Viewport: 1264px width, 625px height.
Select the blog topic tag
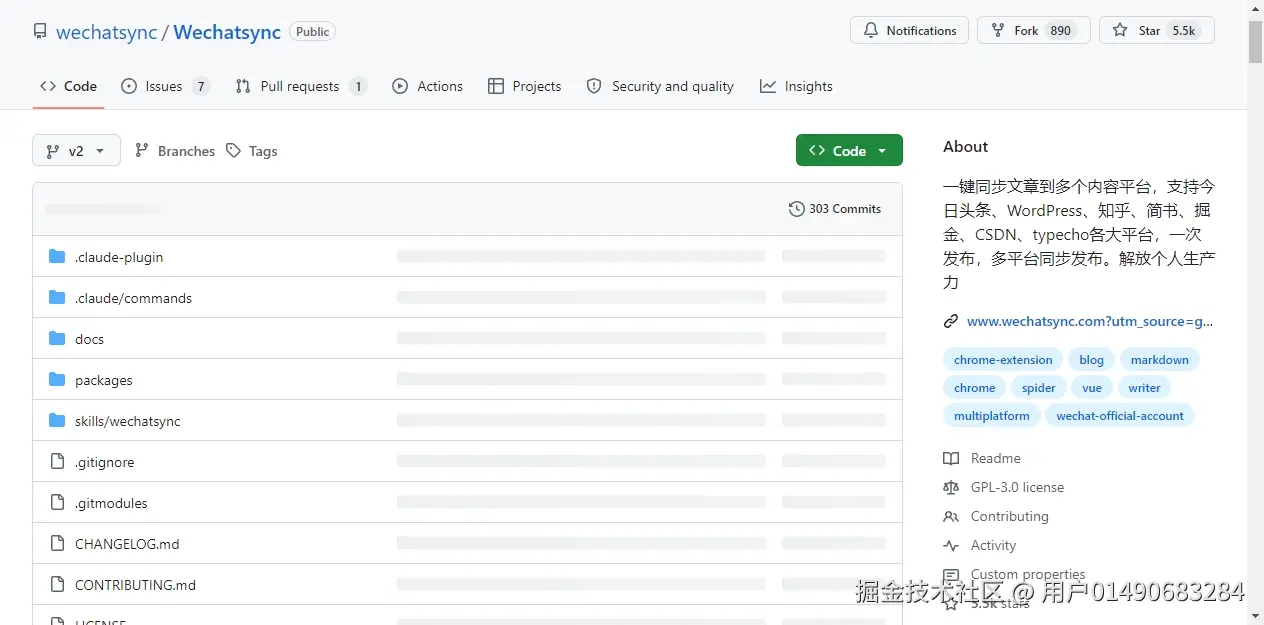coord(1092,360)
